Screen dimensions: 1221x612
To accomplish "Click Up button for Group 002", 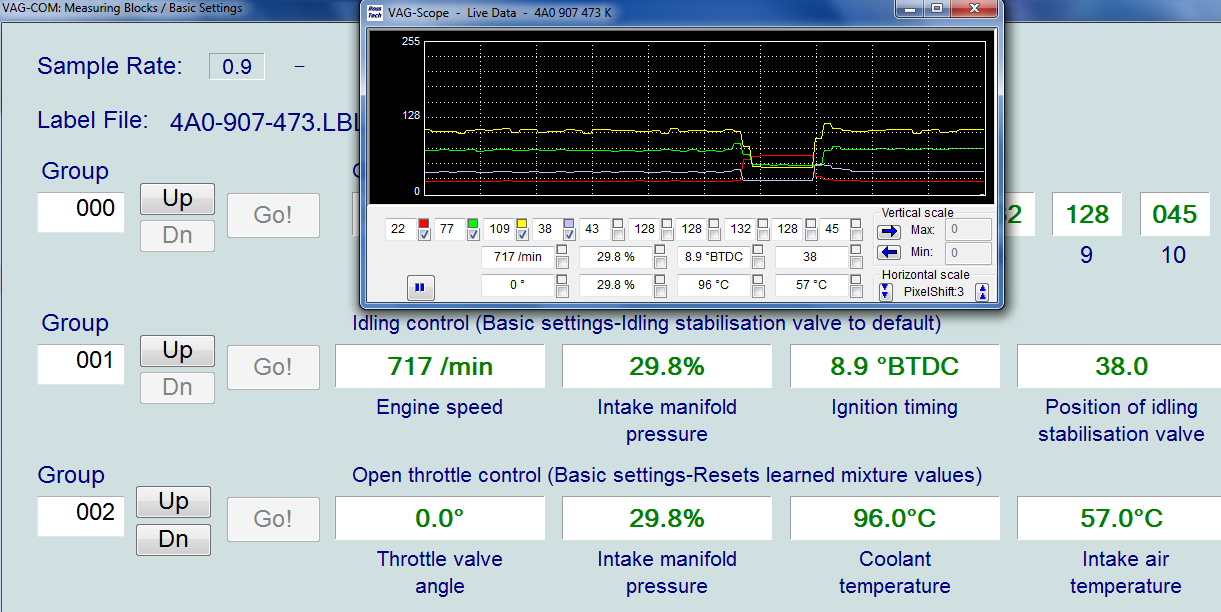I will click(173, 502).
